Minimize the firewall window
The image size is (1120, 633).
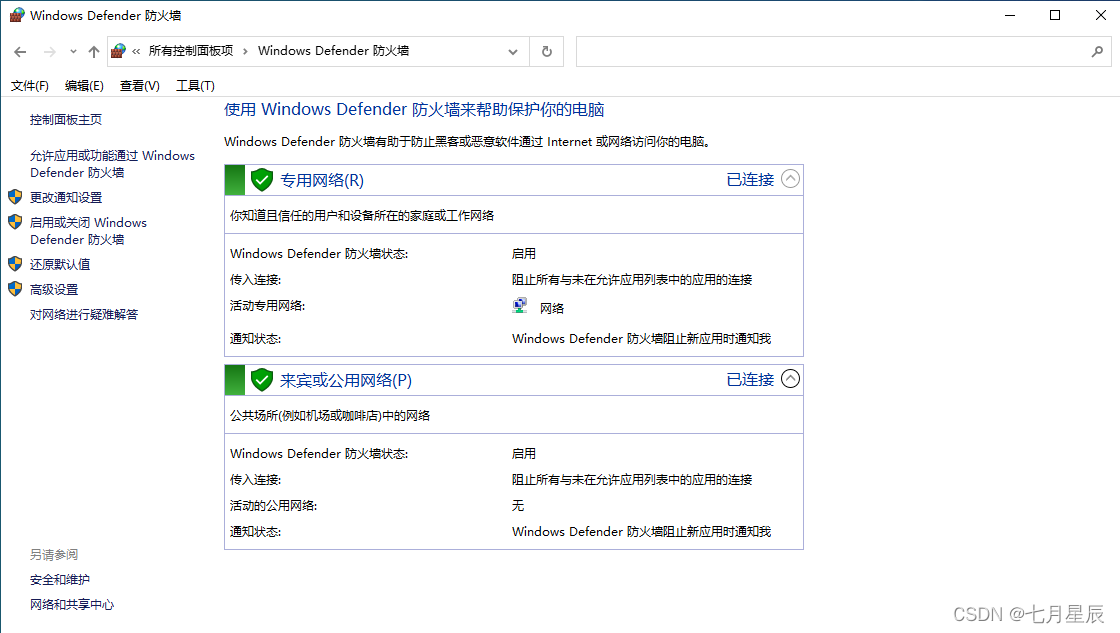[x=1010, y=15]
